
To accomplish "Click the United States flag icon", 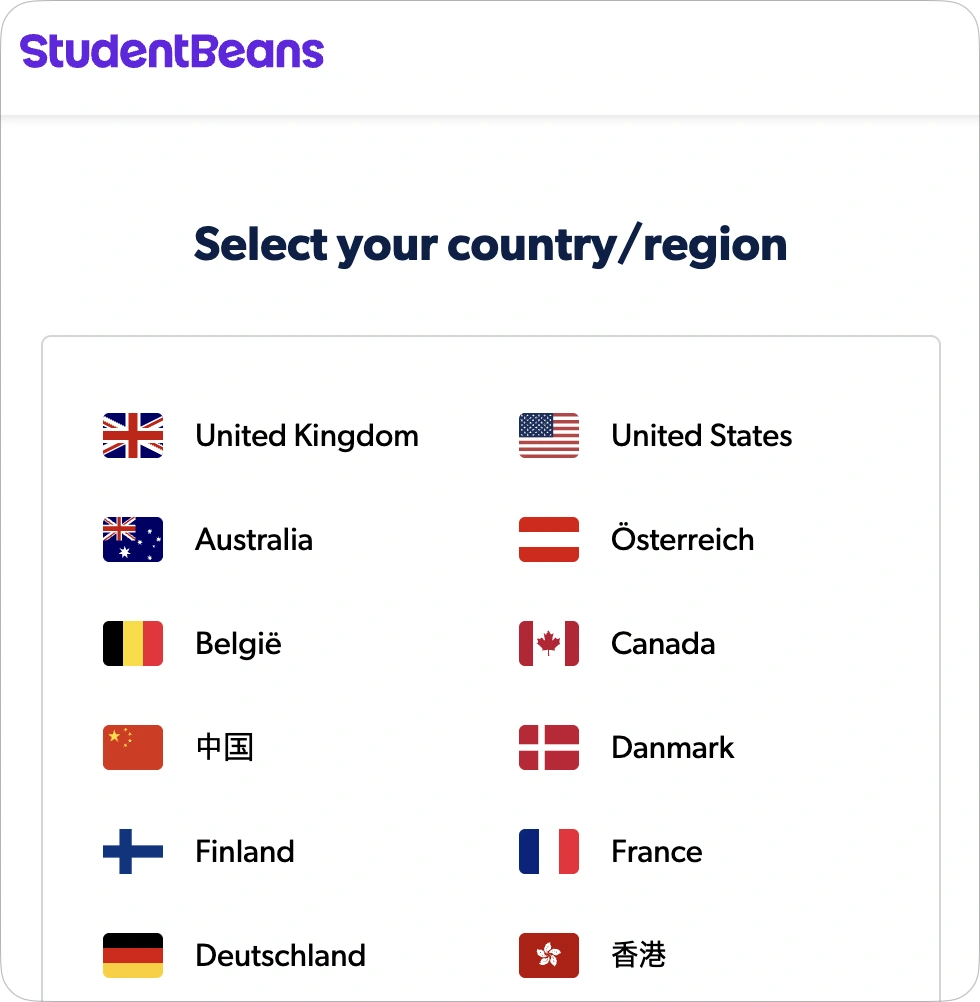I will [x=549, y=436].
